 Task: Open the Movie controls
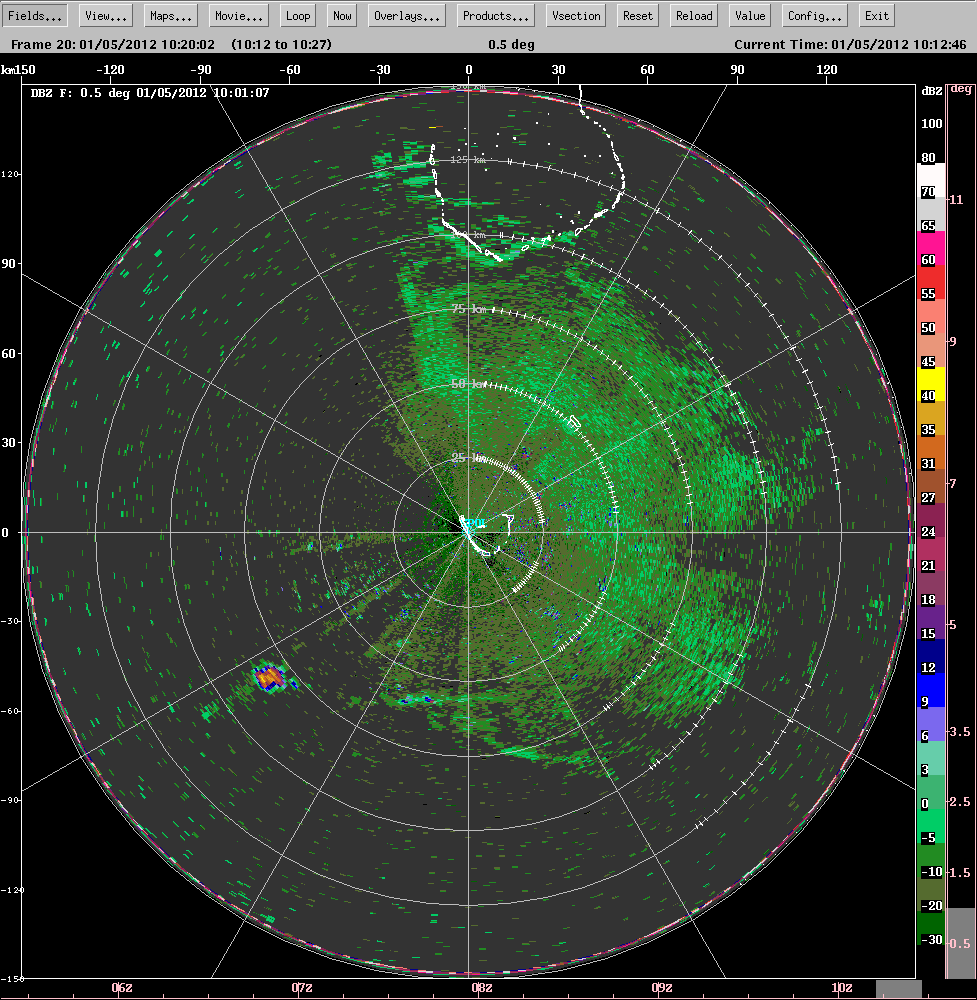click(x=238, y=15)
